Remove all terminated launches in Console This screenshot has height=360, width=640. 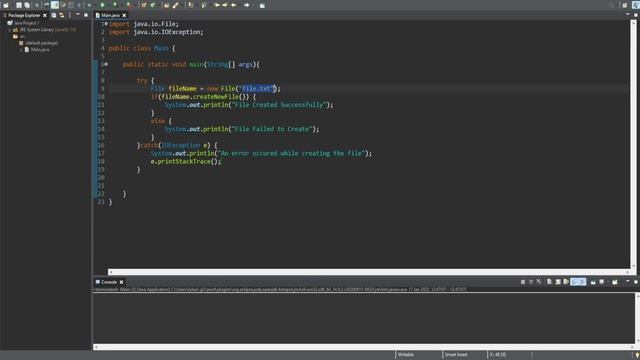pyautogui.click(x=539, y=282)
